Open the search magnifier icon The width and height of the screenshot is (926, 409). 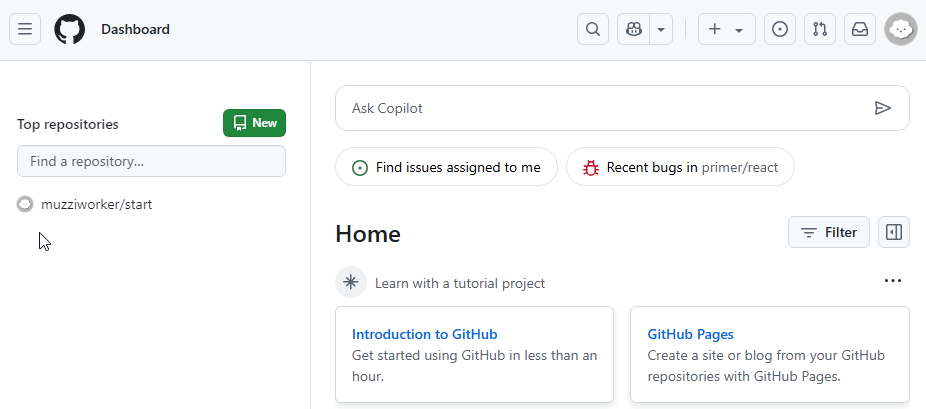593,29
